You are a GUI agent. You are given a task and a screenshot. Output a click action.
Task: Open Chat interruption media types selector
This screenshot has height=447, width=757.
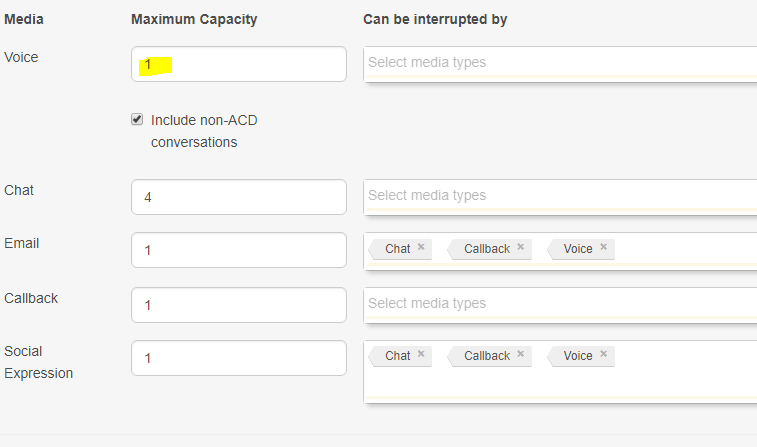click(560, 196)
